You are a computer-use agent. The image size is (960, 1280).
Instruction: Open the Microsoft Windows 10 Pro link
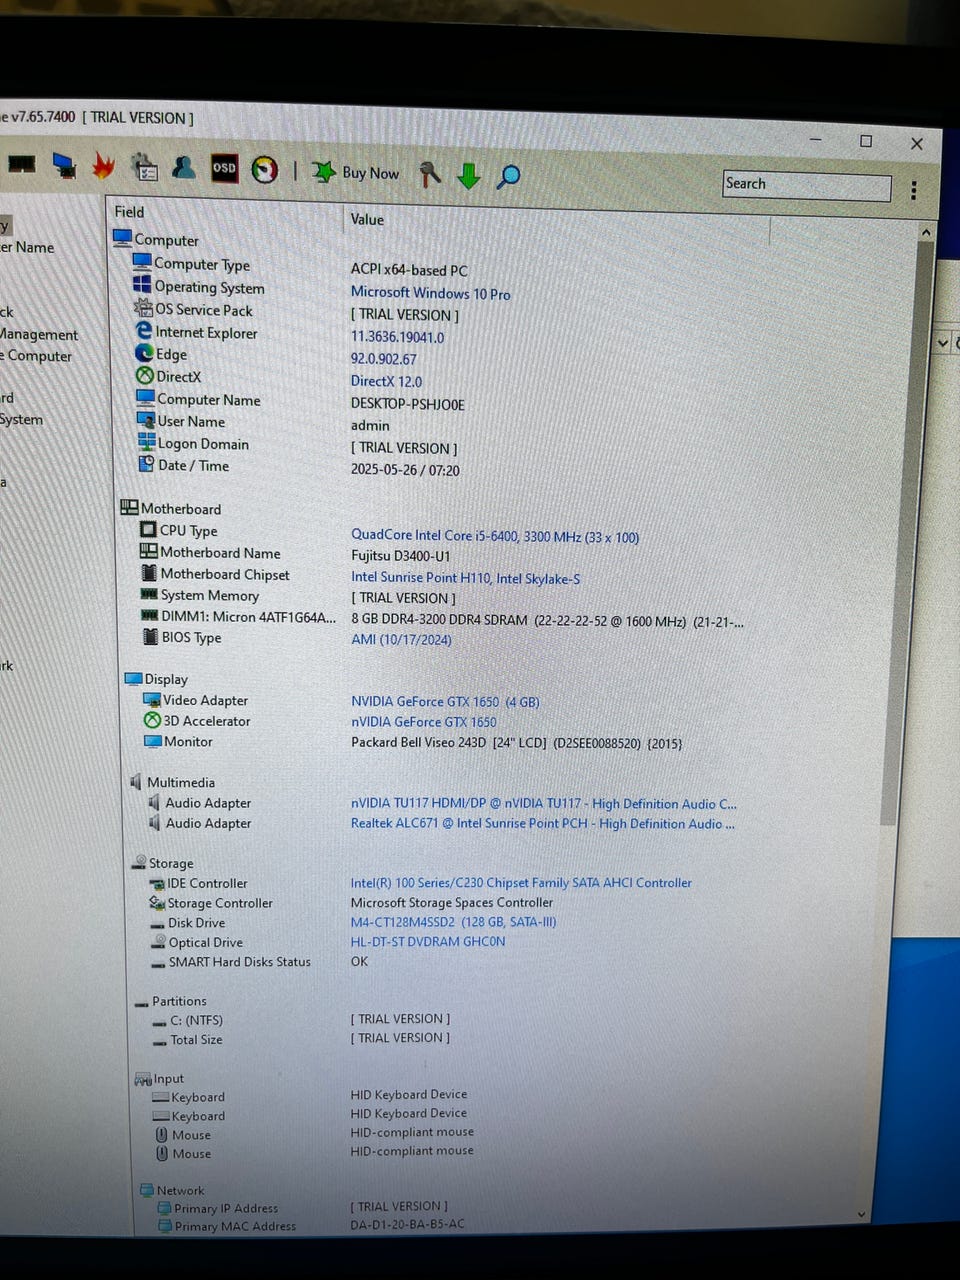point(430,293)
